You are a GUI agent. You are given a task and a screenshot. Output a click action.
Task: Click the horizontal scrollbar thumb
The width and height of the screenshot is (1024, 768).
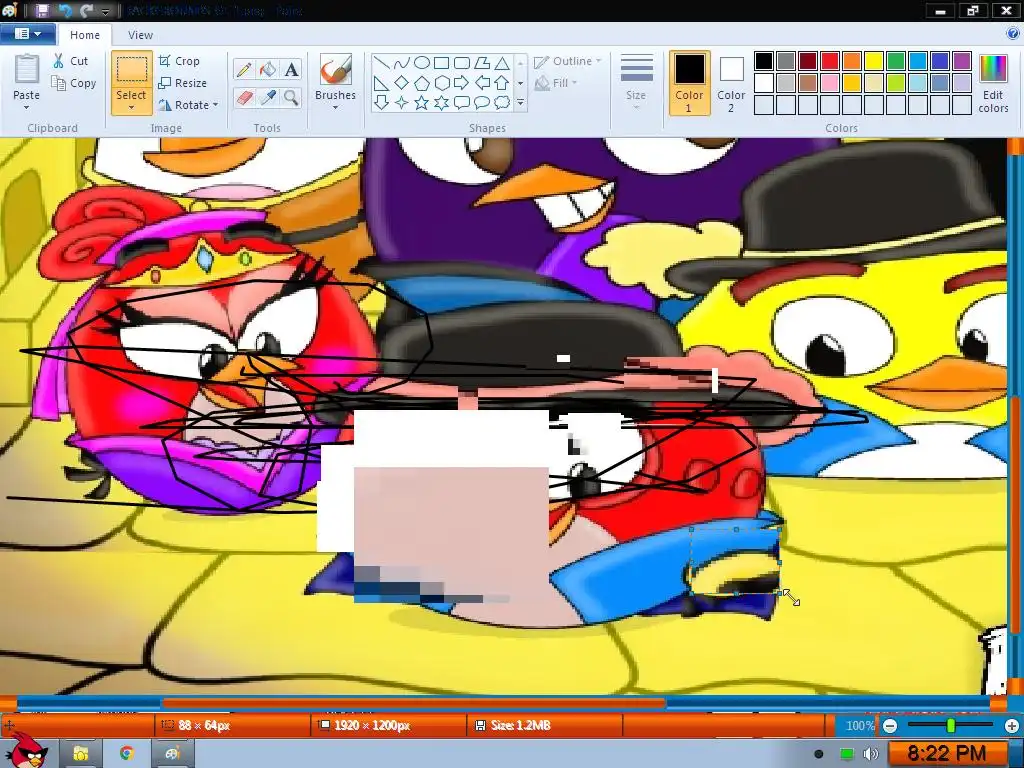(x=414, y=703)
